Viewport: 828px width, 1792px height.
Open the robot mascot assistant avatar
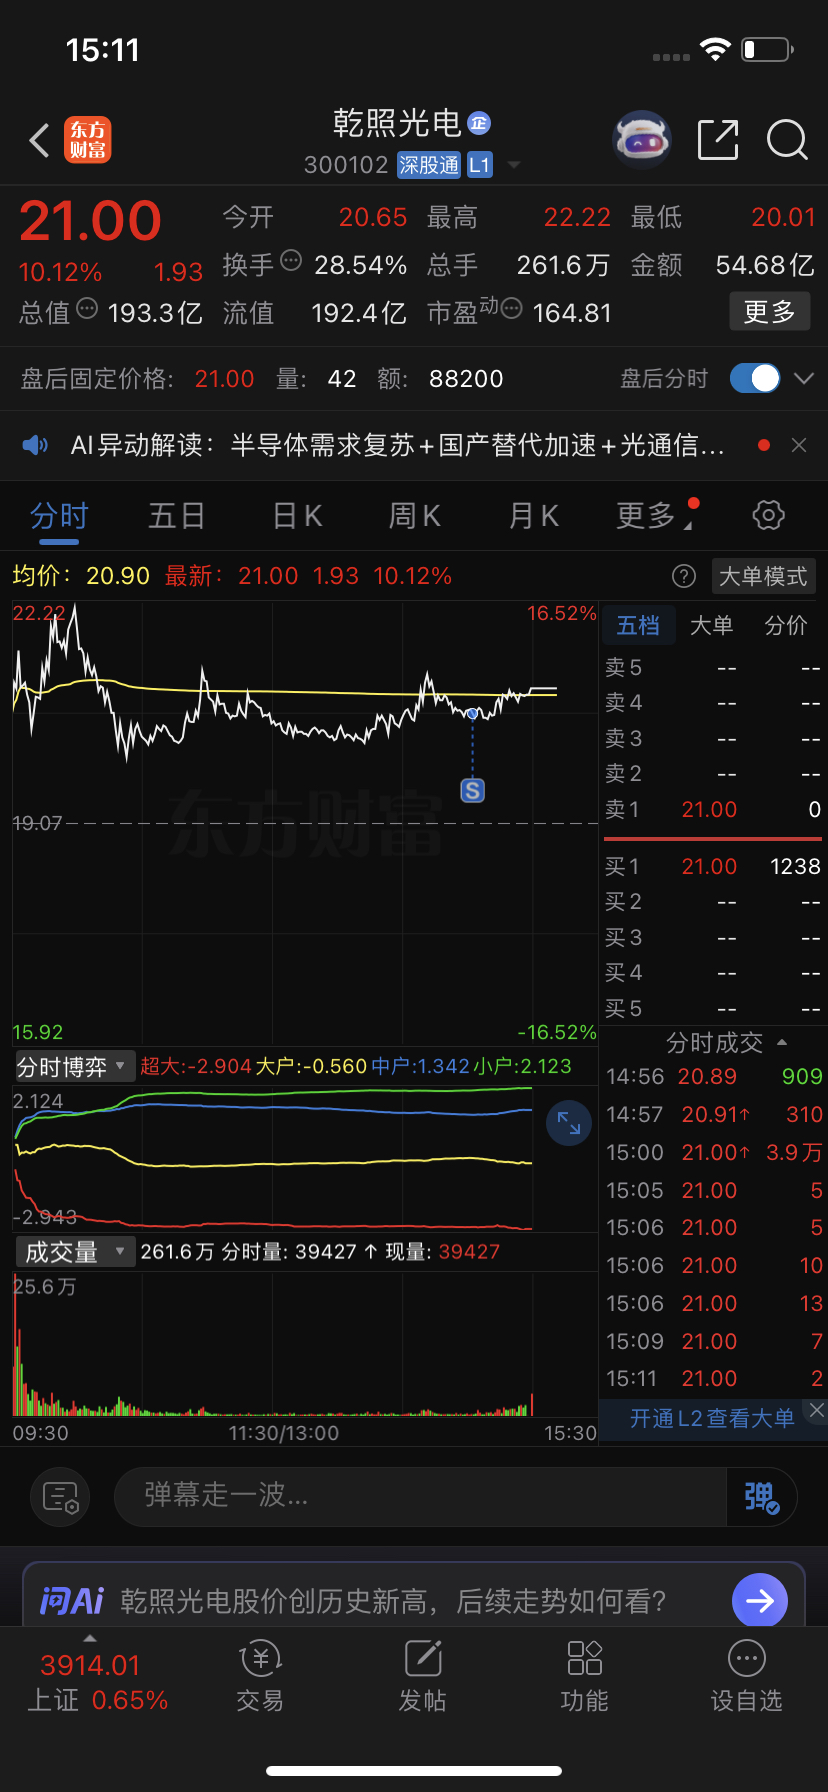coord(641,140)
